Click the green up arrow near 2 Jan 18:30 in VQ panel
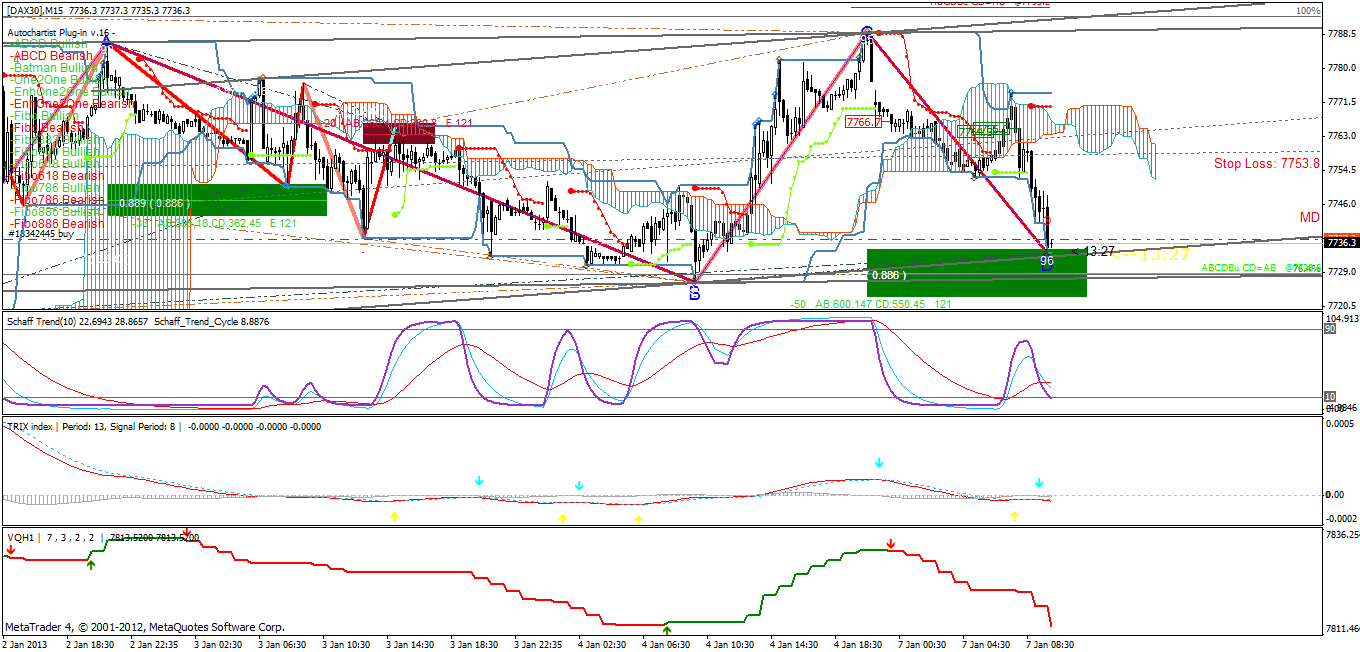Viewport: 1360px width, 652px height. [91, 565]
